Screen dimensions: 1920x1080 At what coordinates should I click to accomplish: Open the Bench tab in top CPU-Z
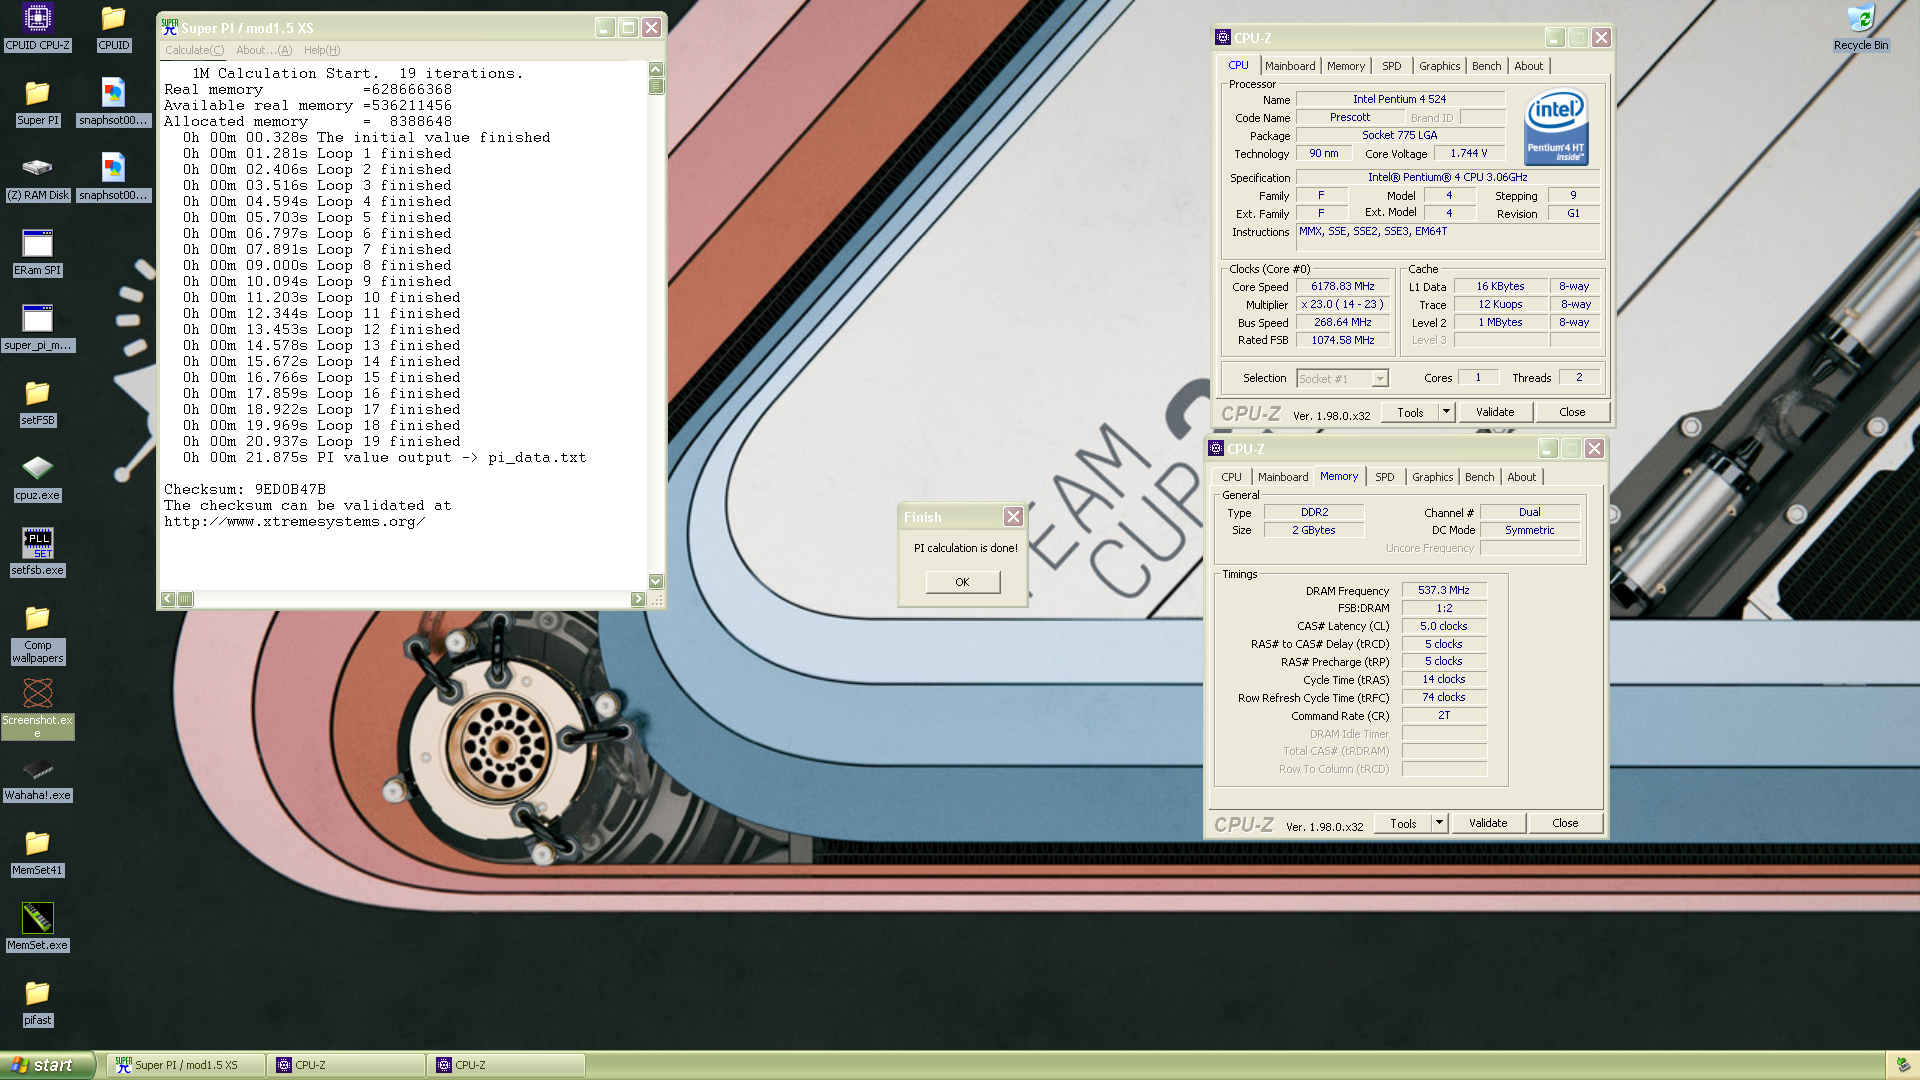coord(1486,66)
